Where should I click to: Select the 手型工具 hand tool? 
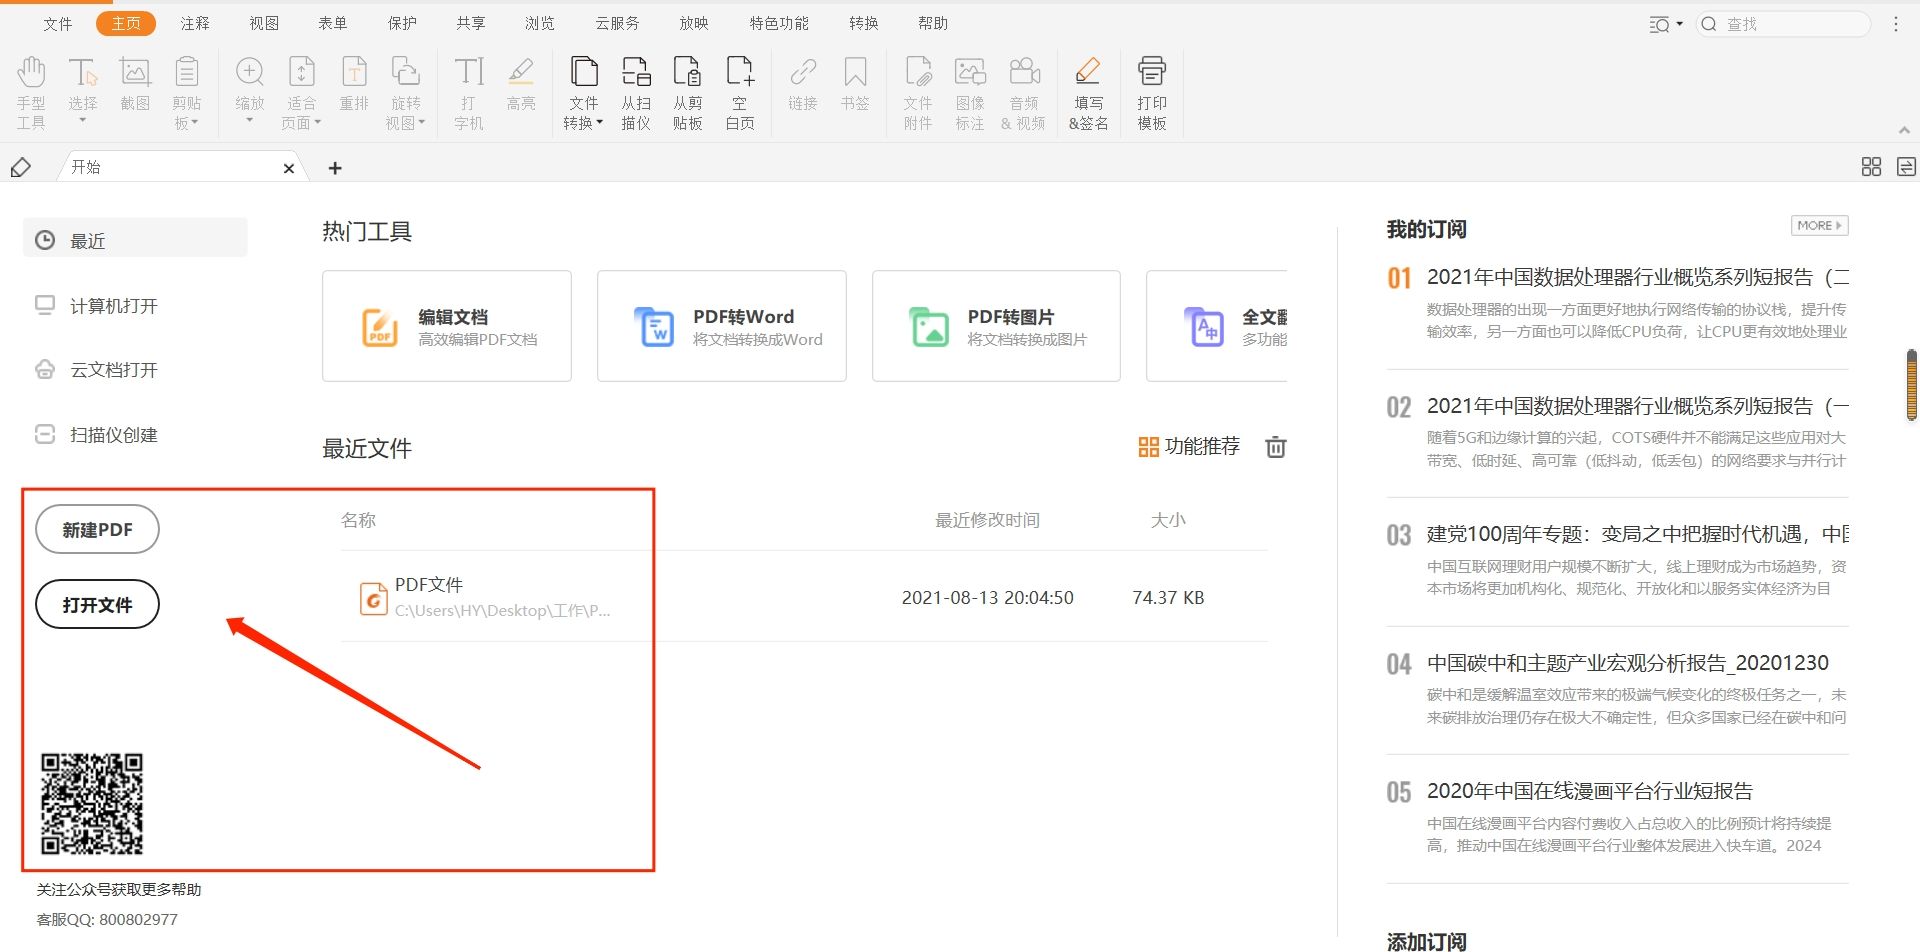pyautogui.click(x=31, y=90)
